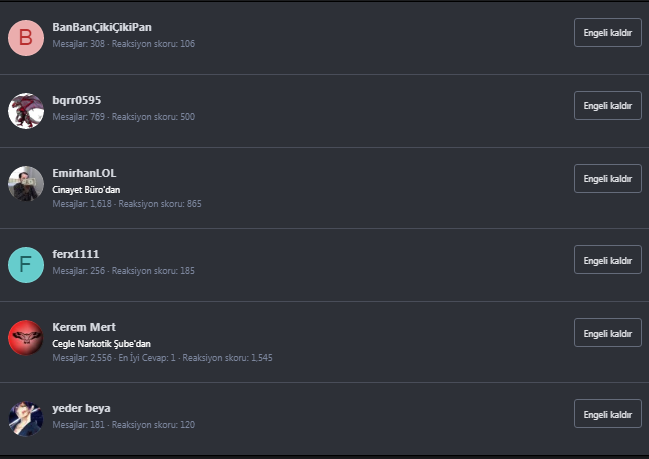Click ferx1111's letter F avatar
649x459 pixels.
tap(25, 264)
